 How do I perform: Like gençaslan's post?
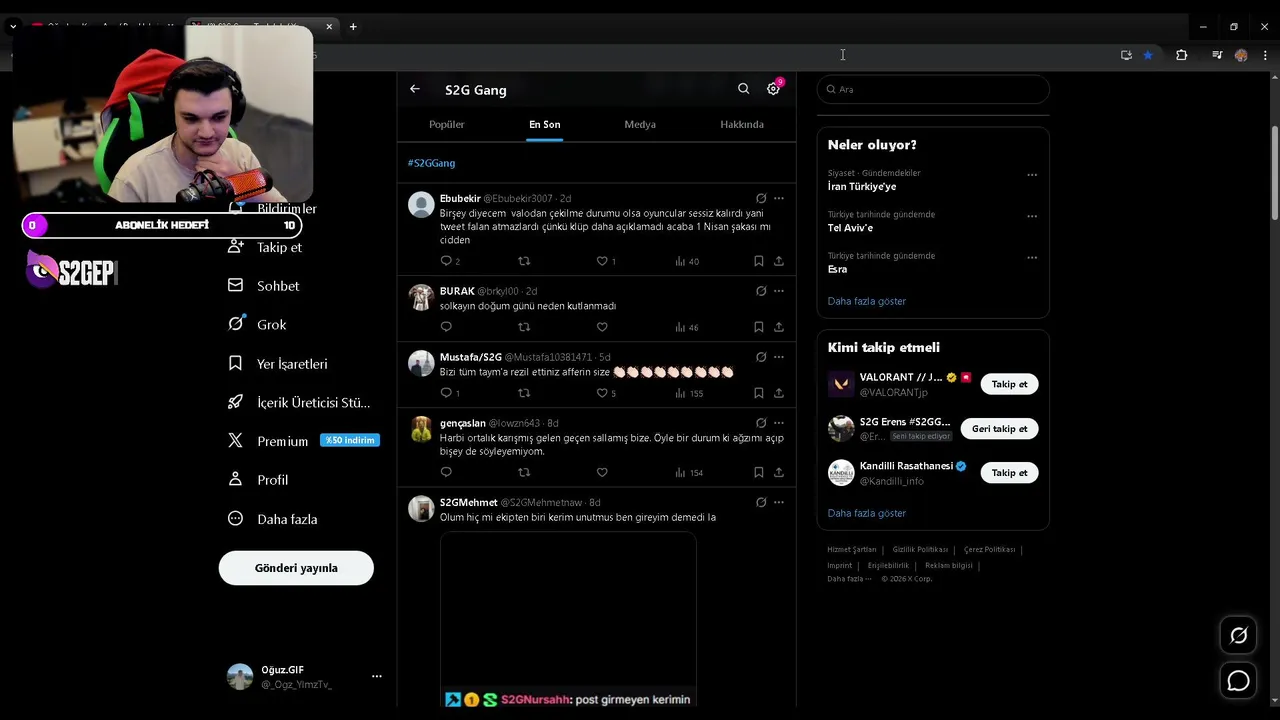[x=602, y=472]
